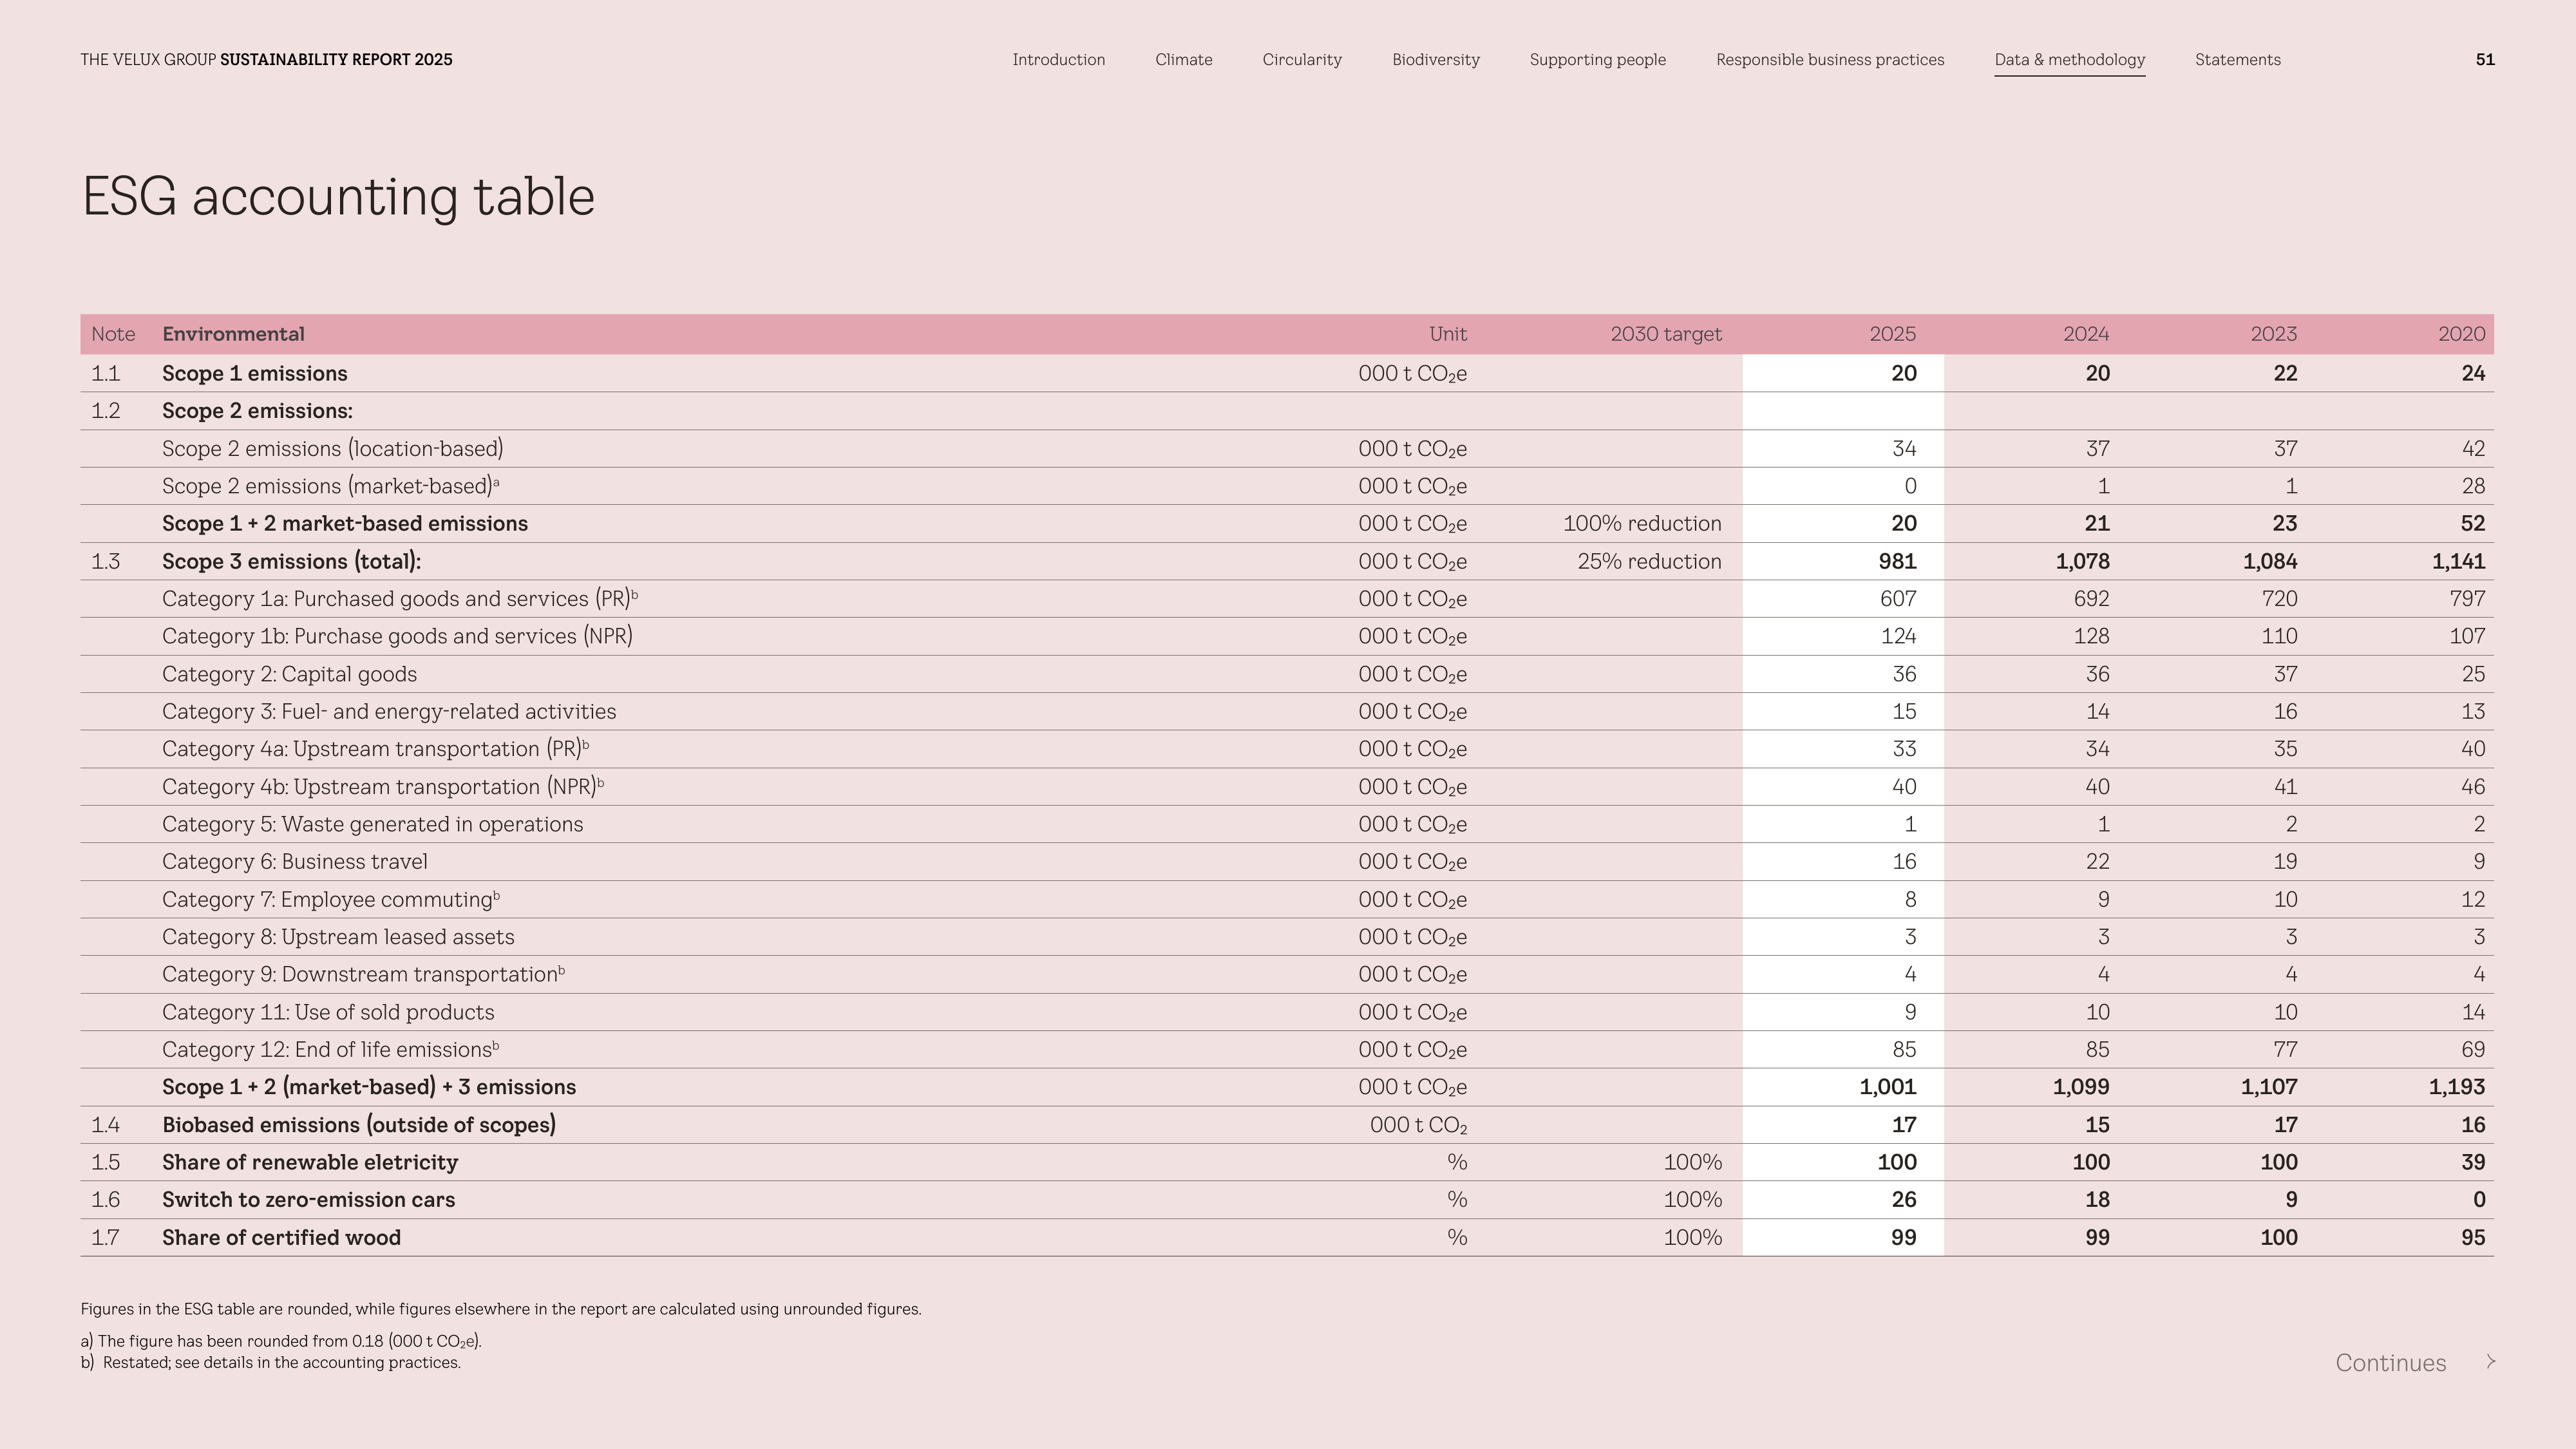Screen dimensions: 2576x1449
Task: Click the 2025 column header
Action: [1892, 334]
